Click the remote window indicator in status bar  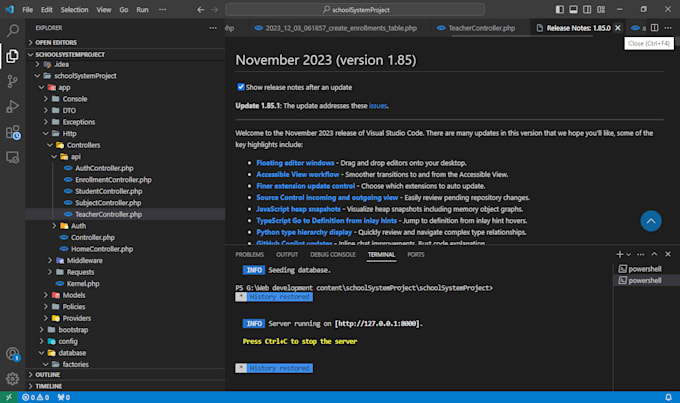(x=9, y=397)
